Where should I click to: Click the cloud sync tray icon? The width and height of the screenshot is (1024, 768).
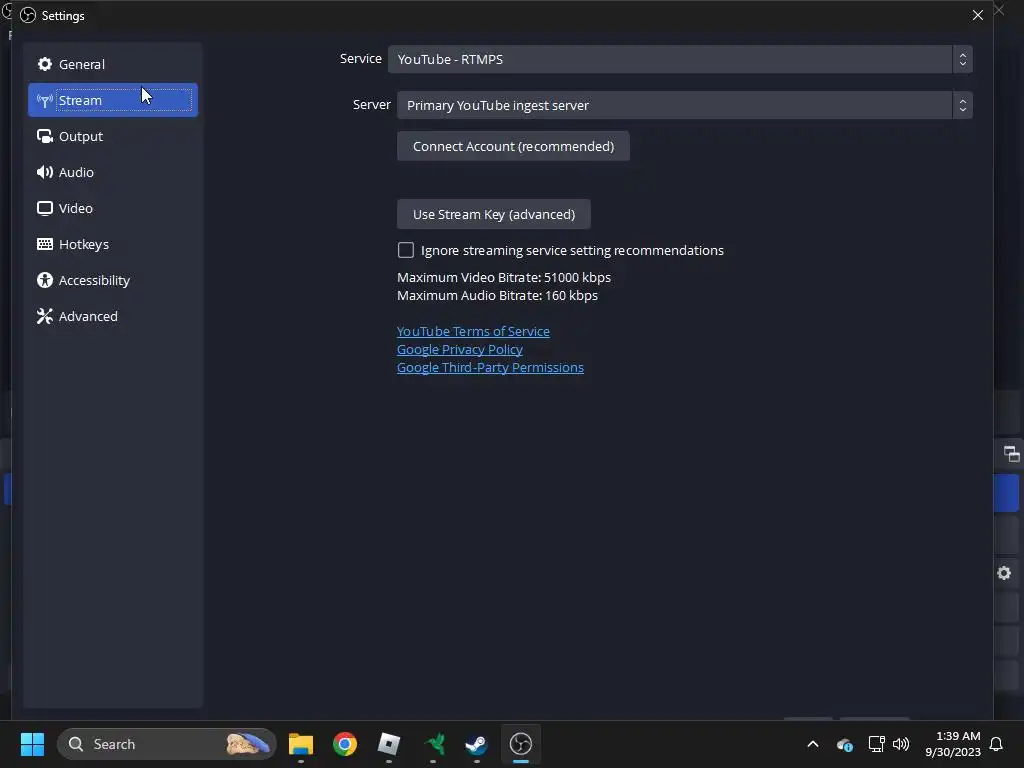tap(844, 744)
